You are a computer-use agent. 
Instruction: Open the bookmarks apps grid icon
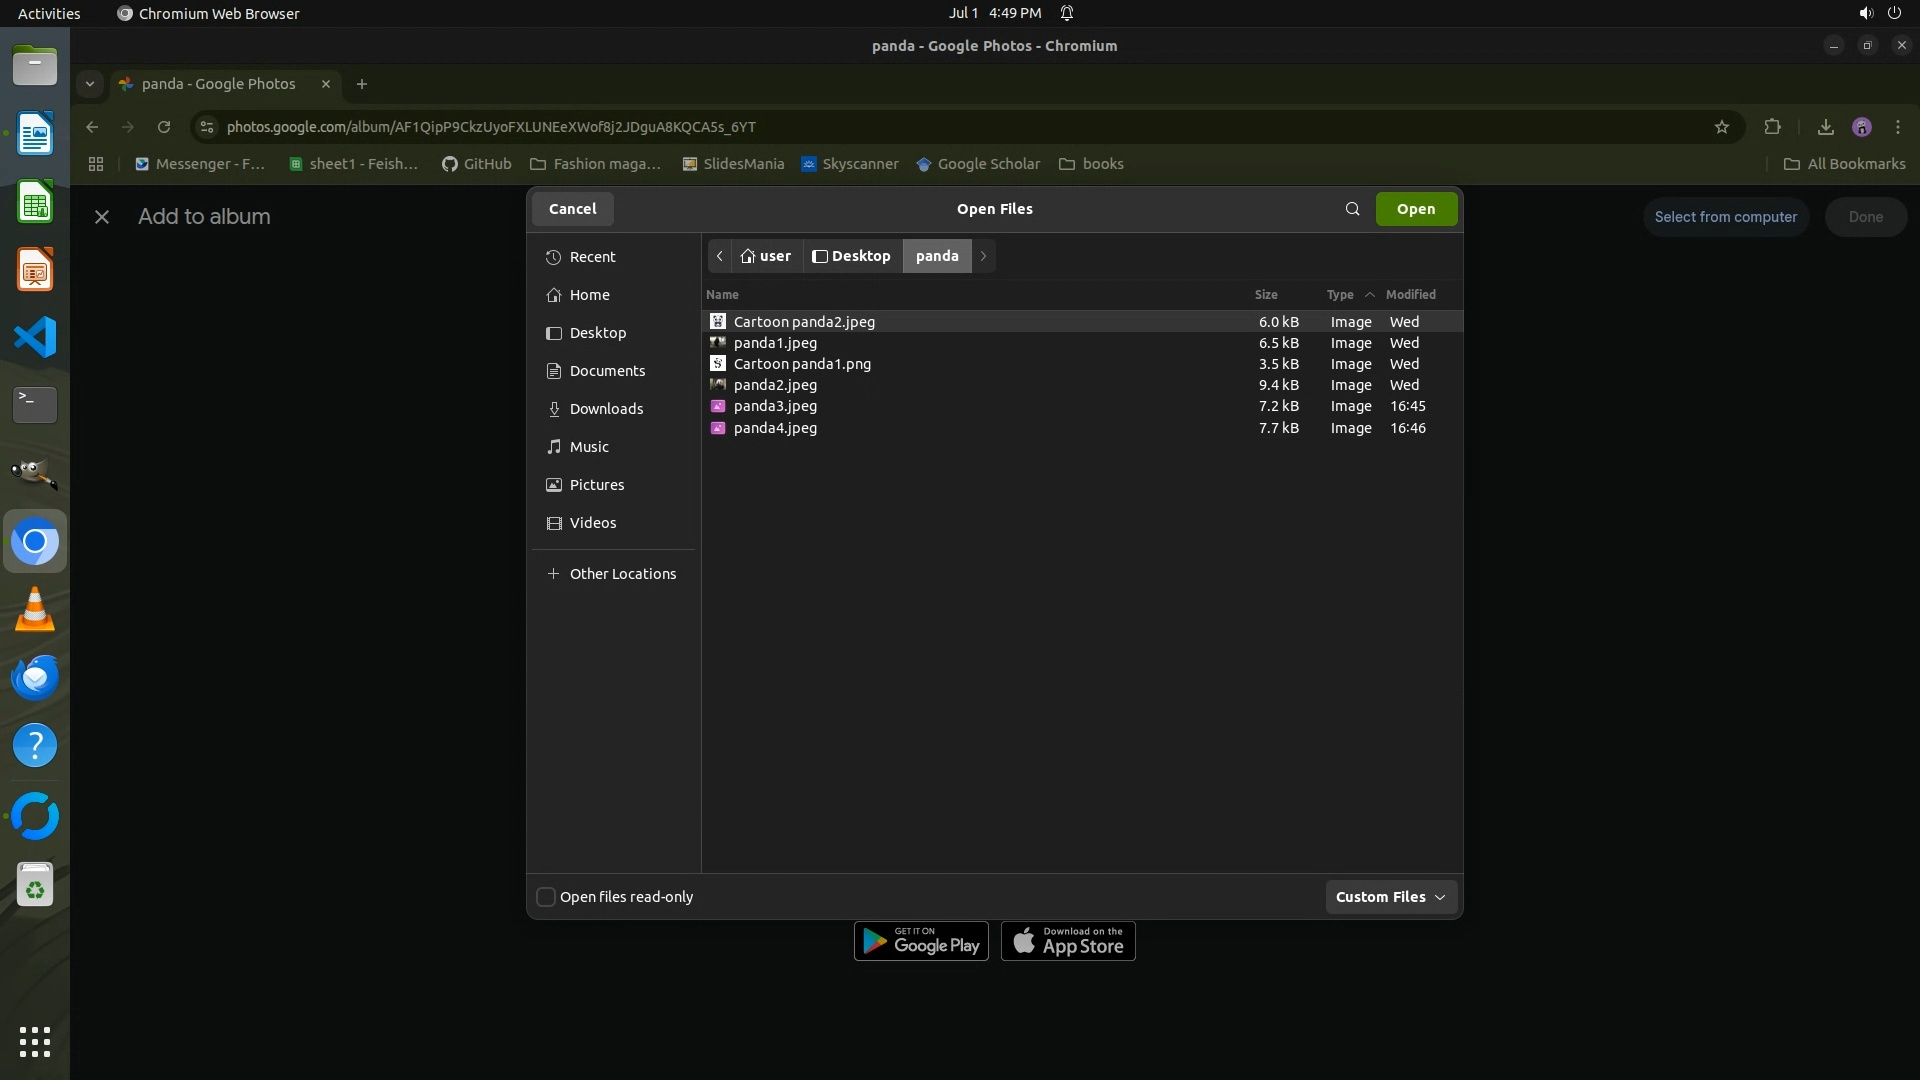[x=96, y=164]
